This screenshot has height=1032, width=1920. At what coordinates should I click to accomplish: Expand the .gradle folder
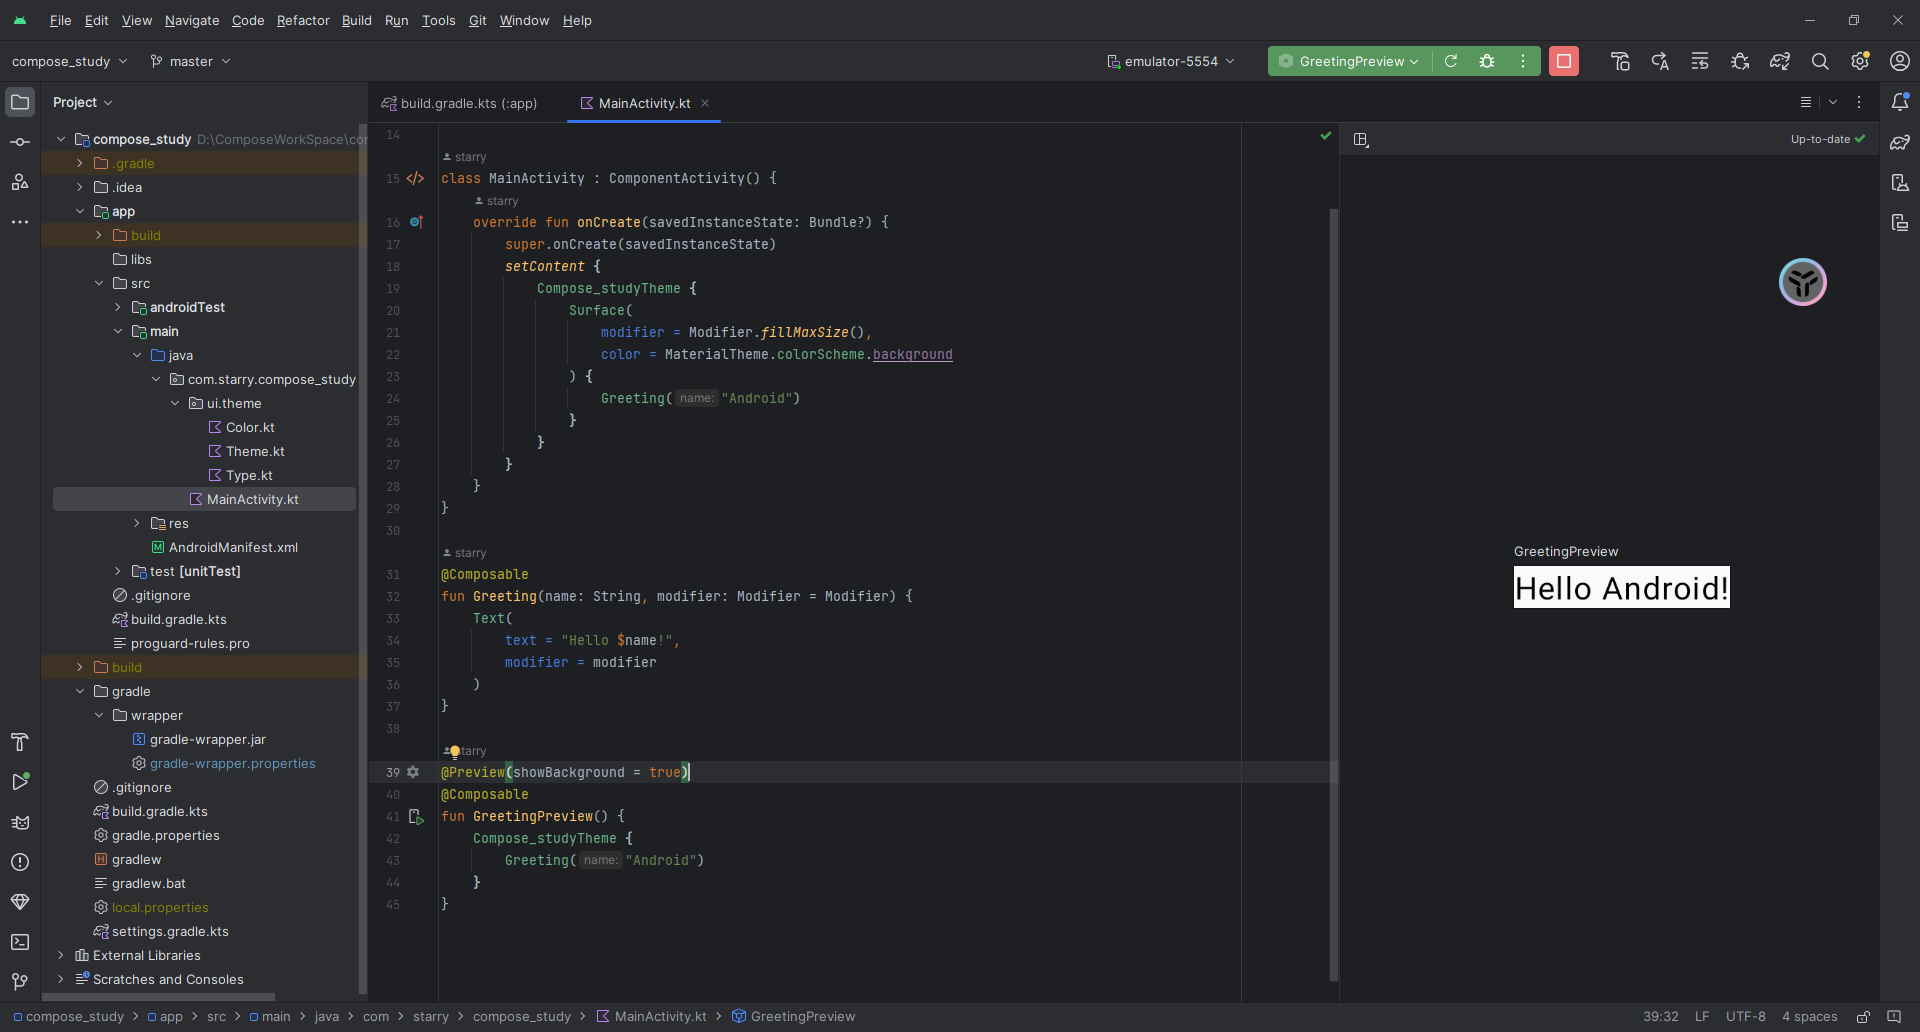[x=80, y=163]
